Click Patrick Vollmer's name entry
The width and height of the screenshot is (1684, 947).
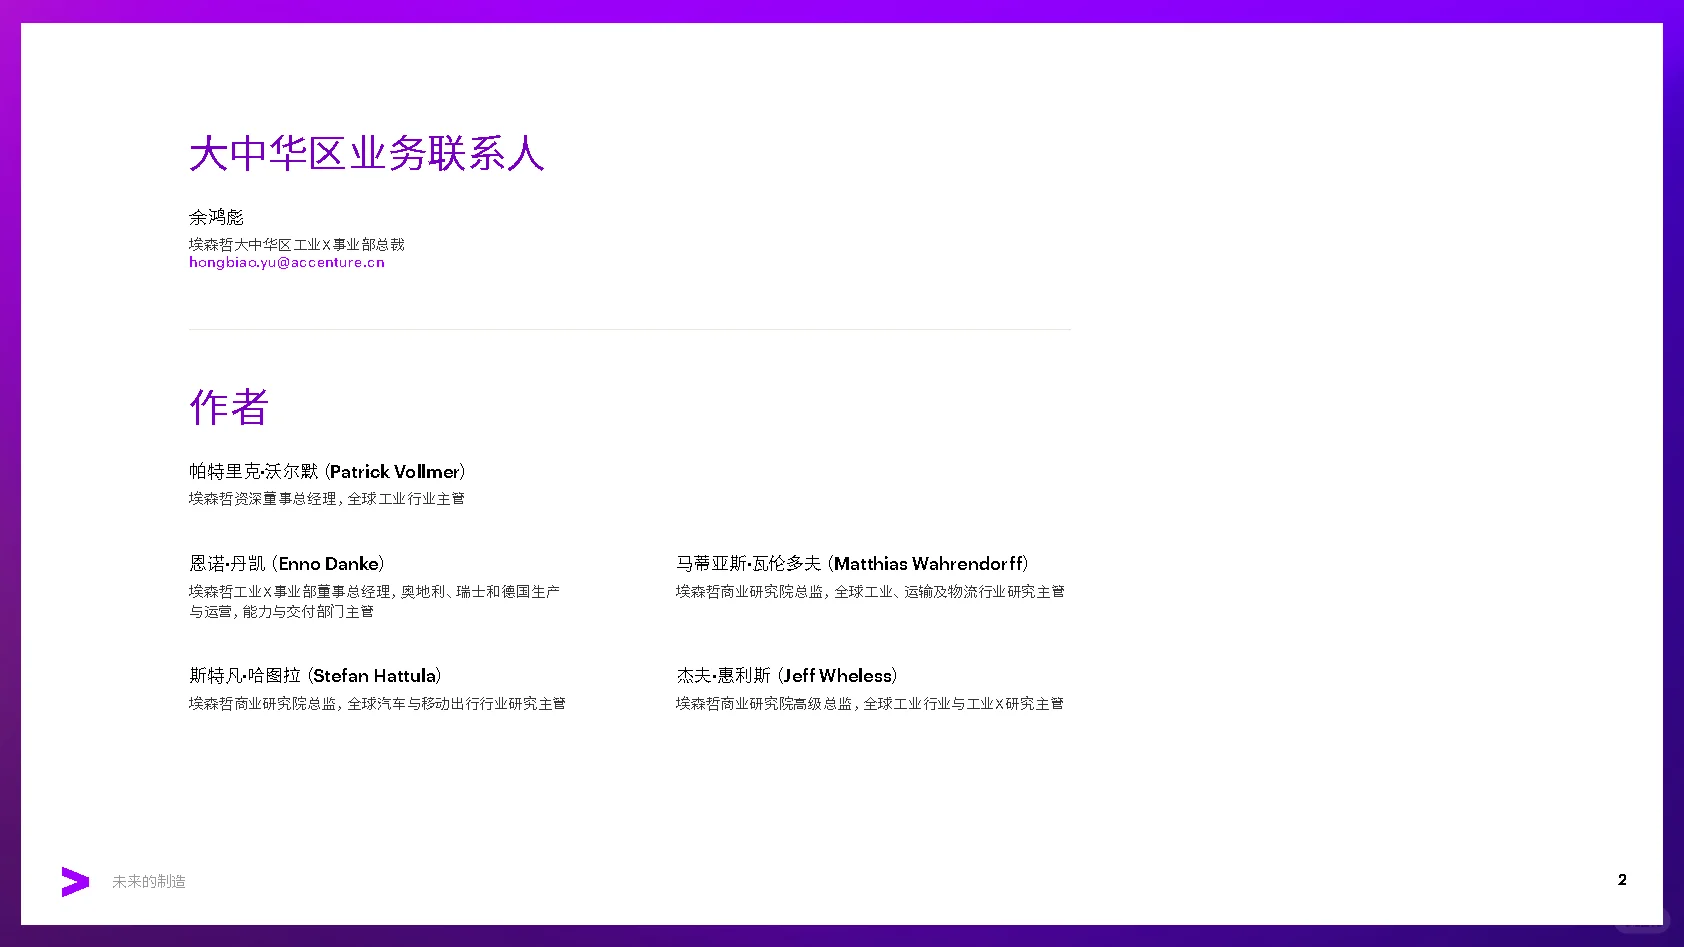(x=326, y=471)
